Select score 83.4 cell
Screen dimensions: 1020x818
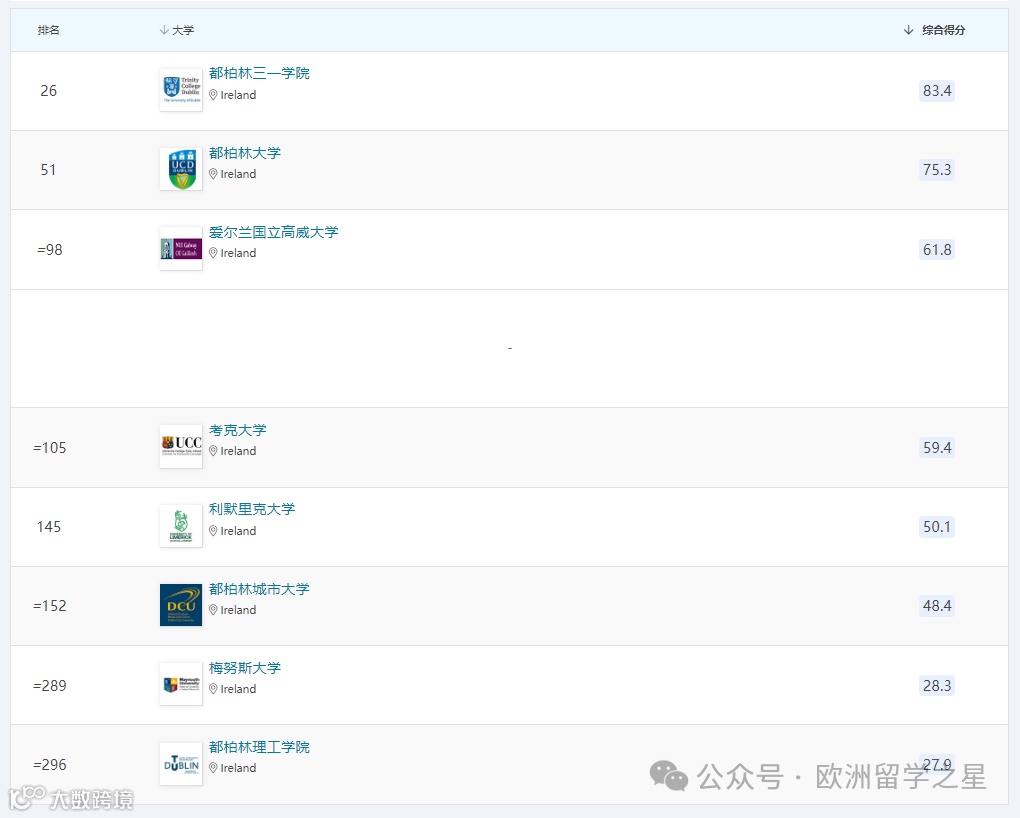click(937, 90)
